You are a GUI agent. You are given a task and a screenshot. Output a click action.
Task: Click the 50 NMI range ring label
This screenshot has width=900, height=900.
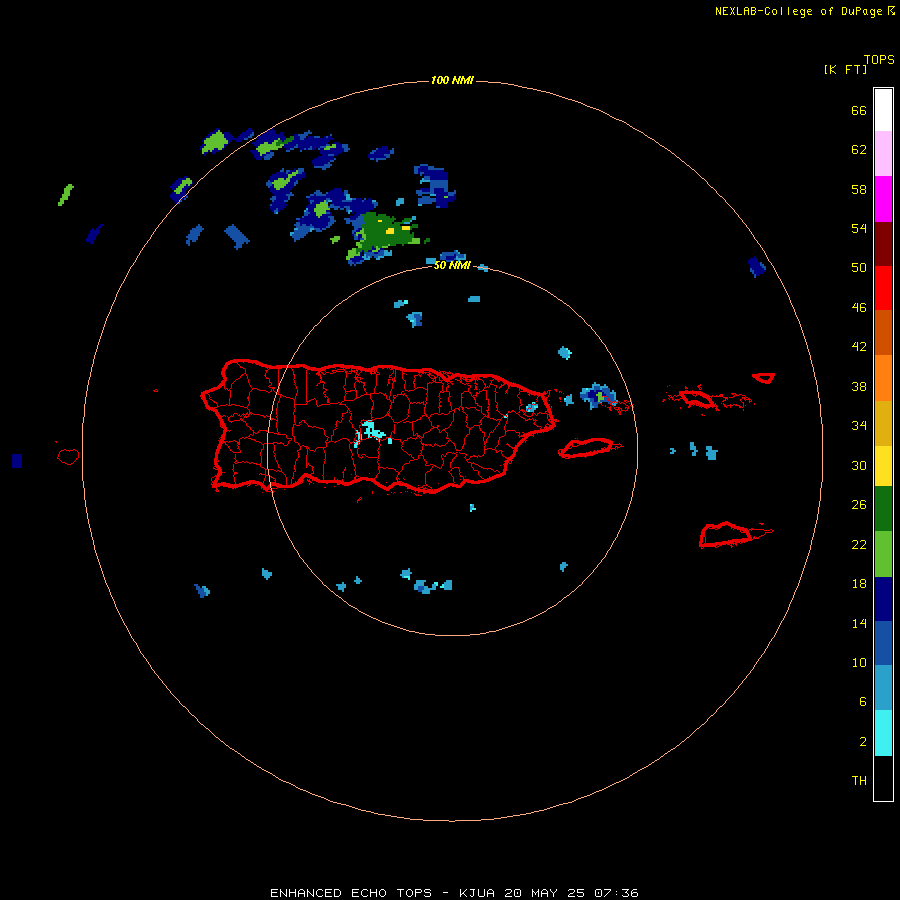click(452, 265)
